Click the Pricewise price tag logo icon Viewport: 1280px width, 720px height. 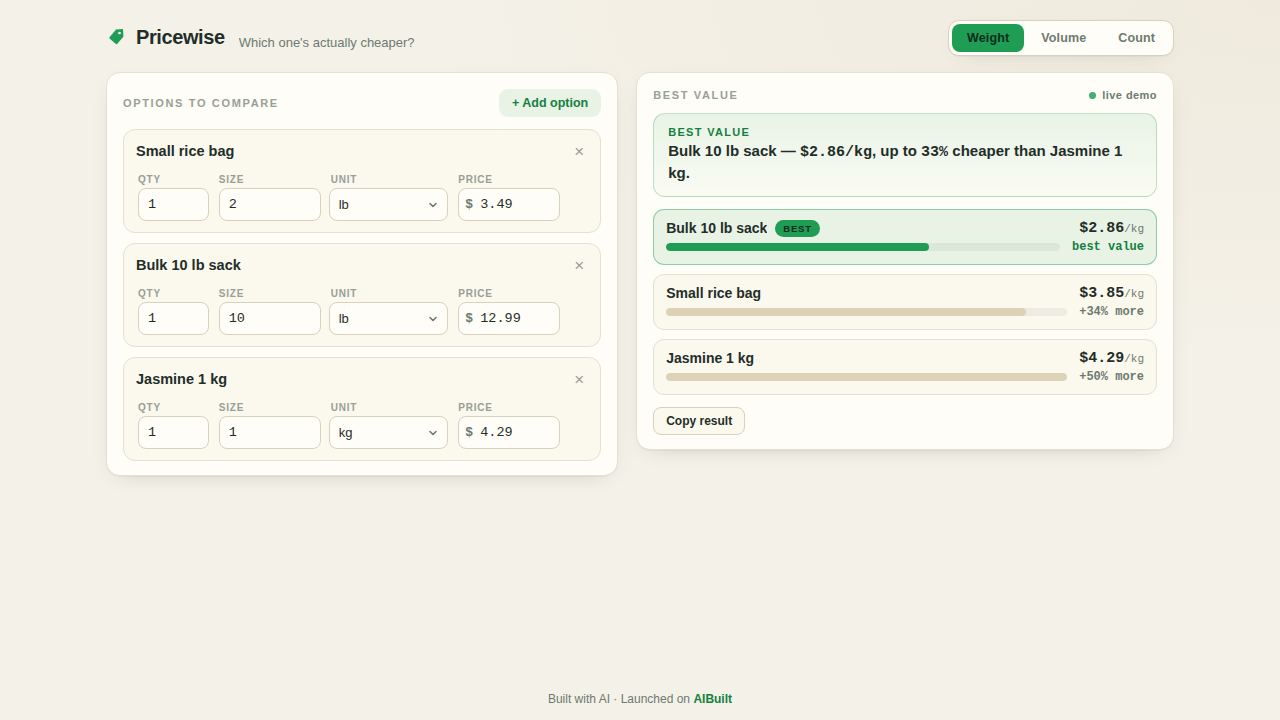point(116,37)
